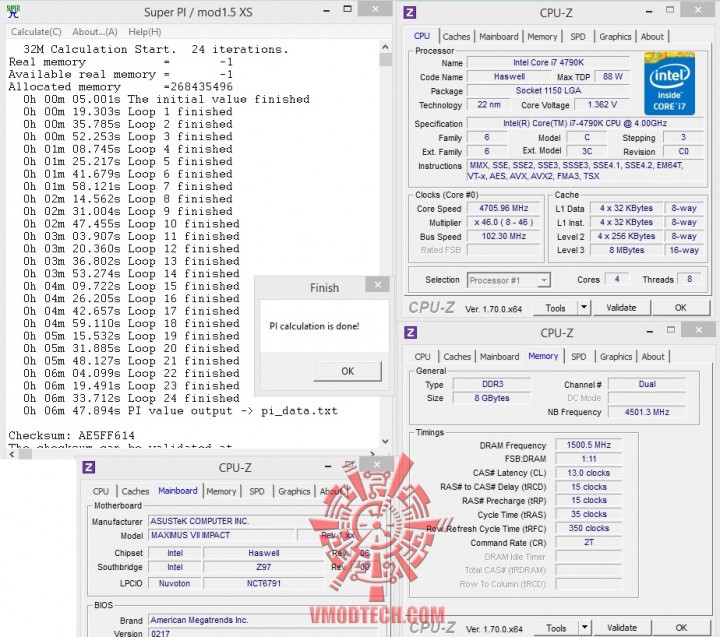Open Graphics tab in top CPU-Z window

click(x=615, y=36)
